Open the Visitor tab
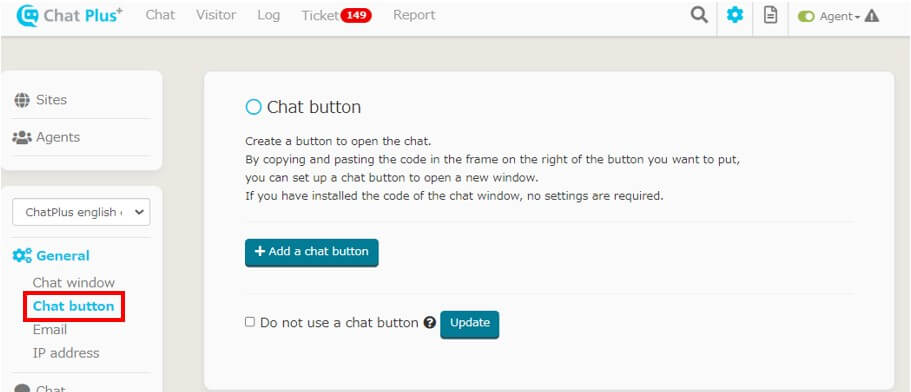The width and height of the screenshot is (911, 392). [216, 15]
